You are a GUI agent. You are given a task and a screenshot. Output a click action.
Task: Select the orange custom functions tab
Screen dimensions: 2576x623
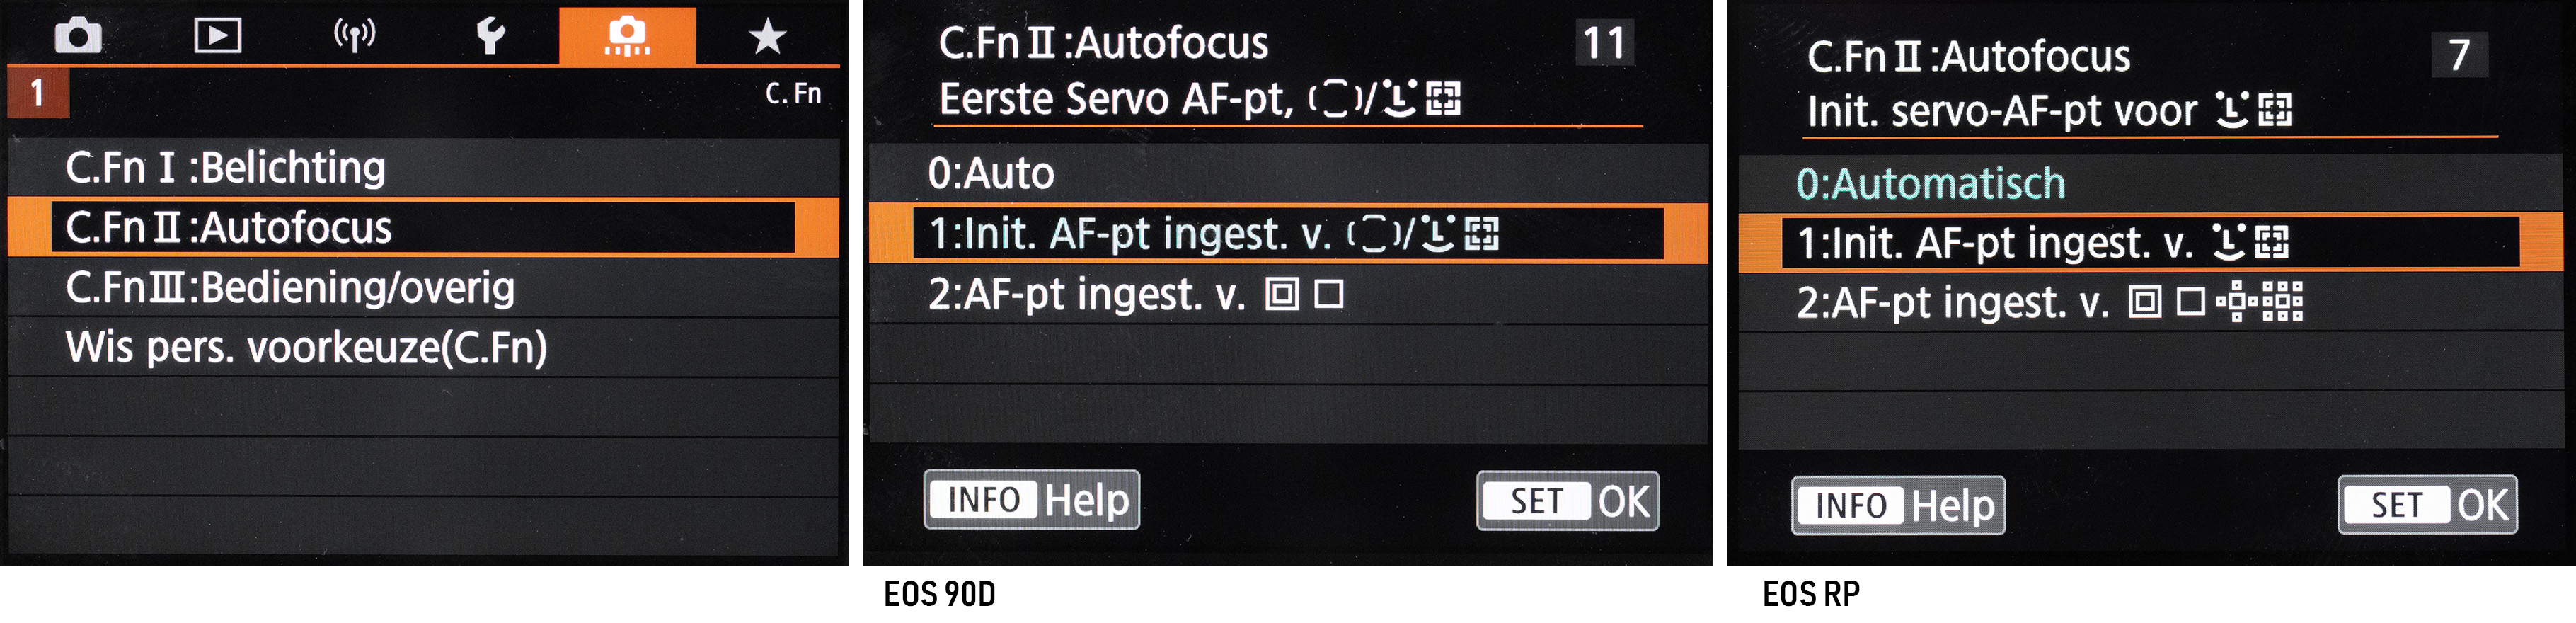(x=627, y=37)
